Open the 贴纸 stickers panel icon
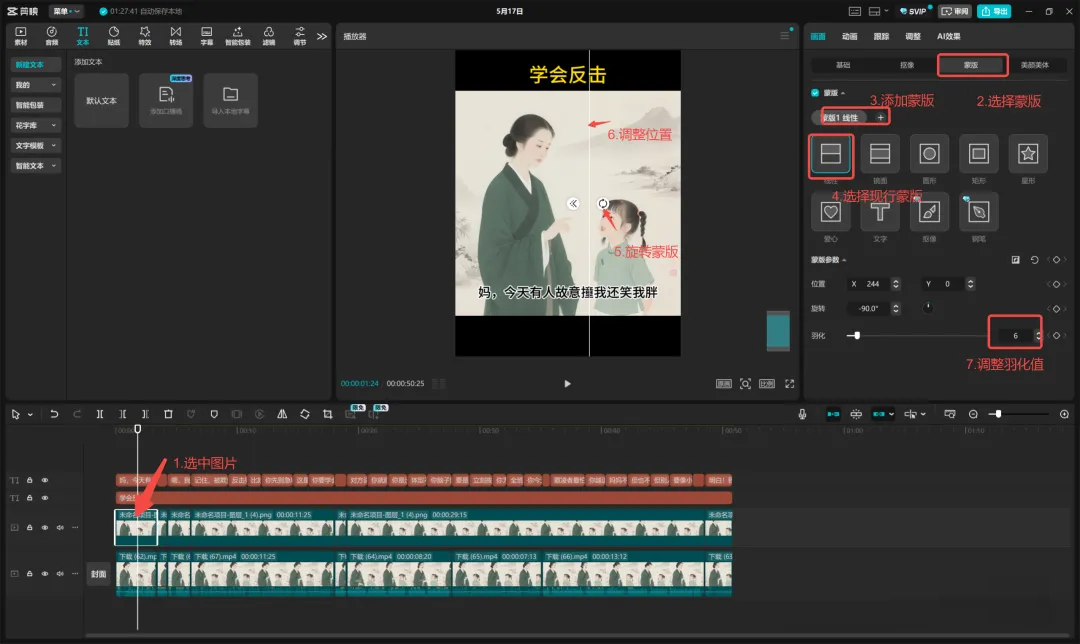Viewport: 1080px width, 644px height. [x=114, y=36]
